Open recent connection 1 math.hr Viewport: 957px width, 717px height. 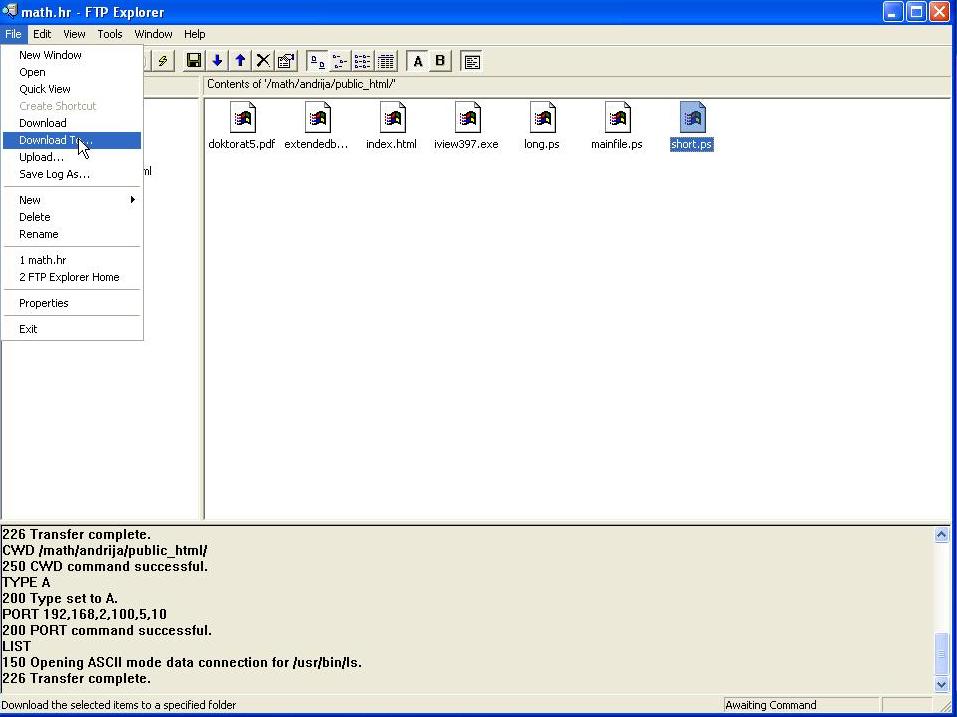(x=72, y=260)
